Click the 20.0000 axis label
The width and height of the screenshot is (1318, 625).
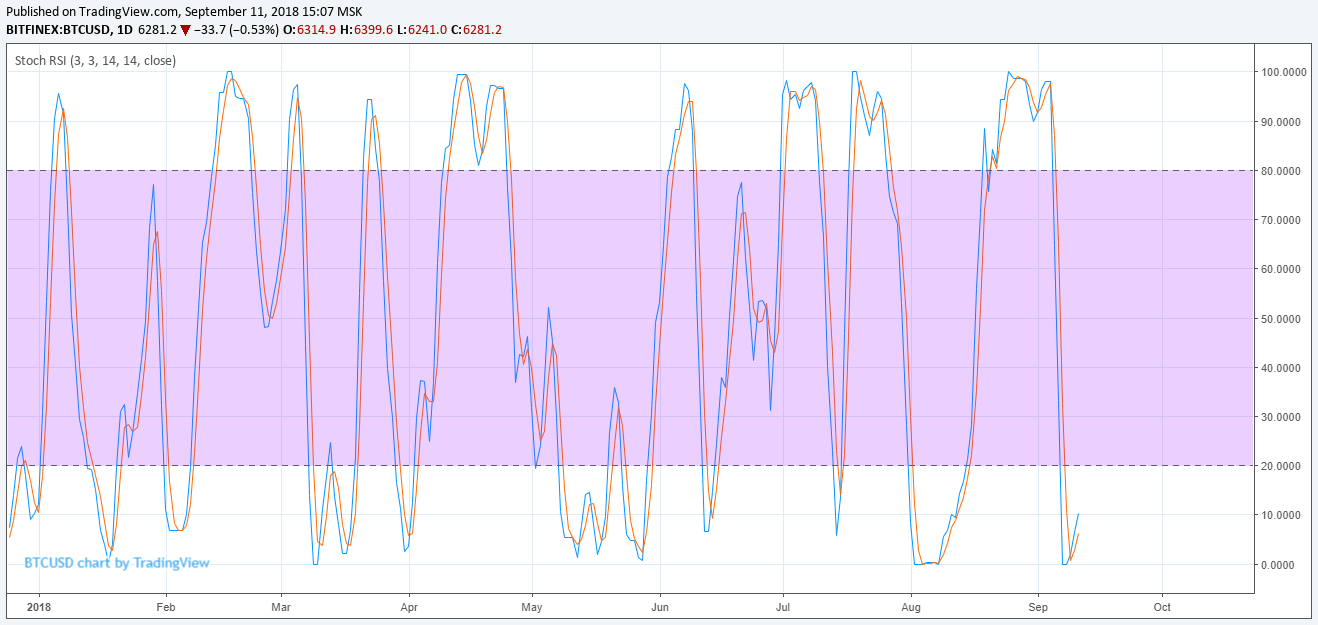1283,466
